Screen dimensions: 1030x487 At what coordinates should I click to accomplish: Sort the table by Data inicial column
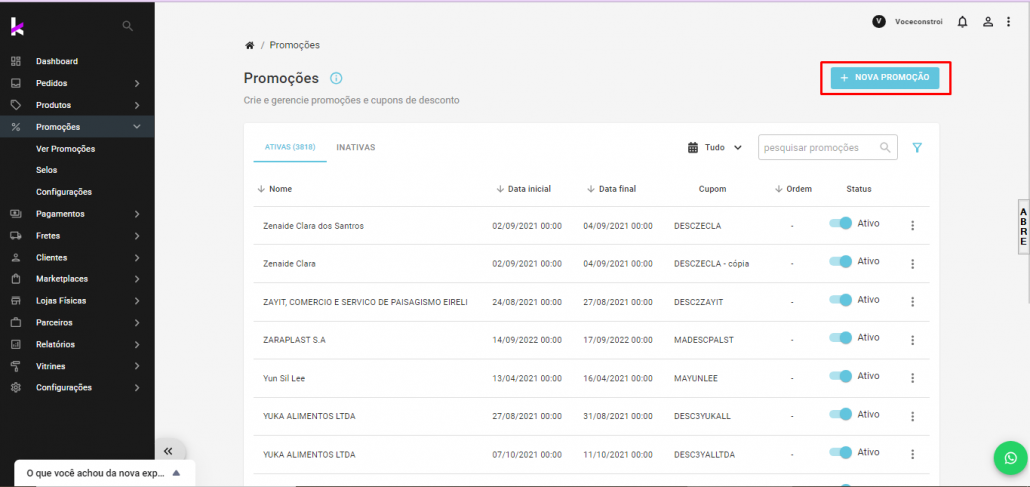coord(528,189)
